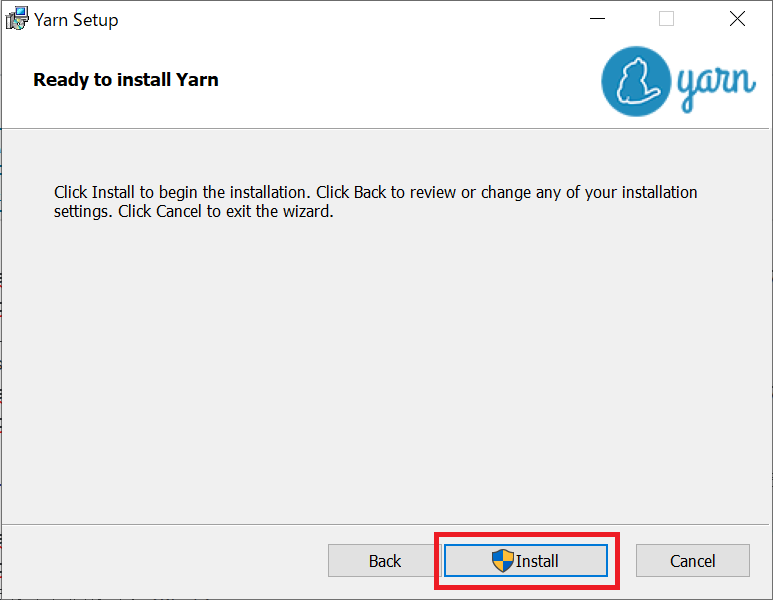Click the first line of instruction text

pyautogui.click(x=375, y=191)
